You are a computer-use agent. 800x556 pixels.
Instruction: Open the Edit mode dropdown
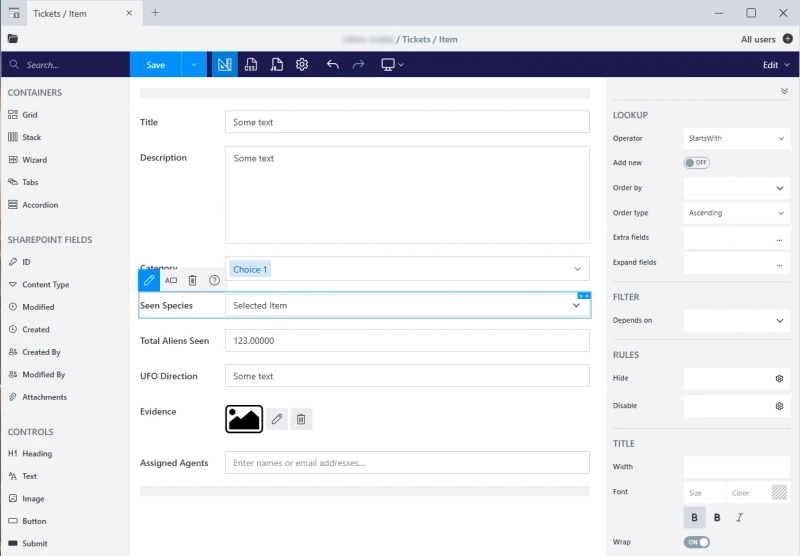(776, 65)
